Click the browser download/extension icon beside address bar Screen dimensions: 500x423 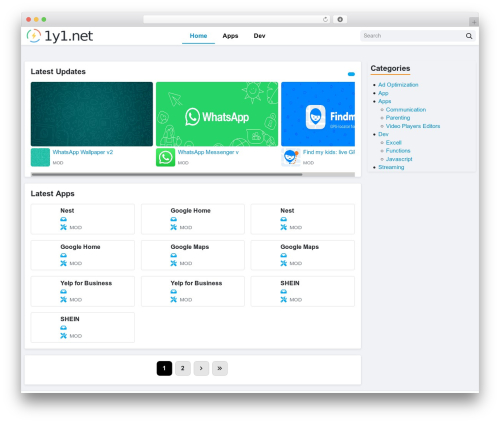pos(340,19)
